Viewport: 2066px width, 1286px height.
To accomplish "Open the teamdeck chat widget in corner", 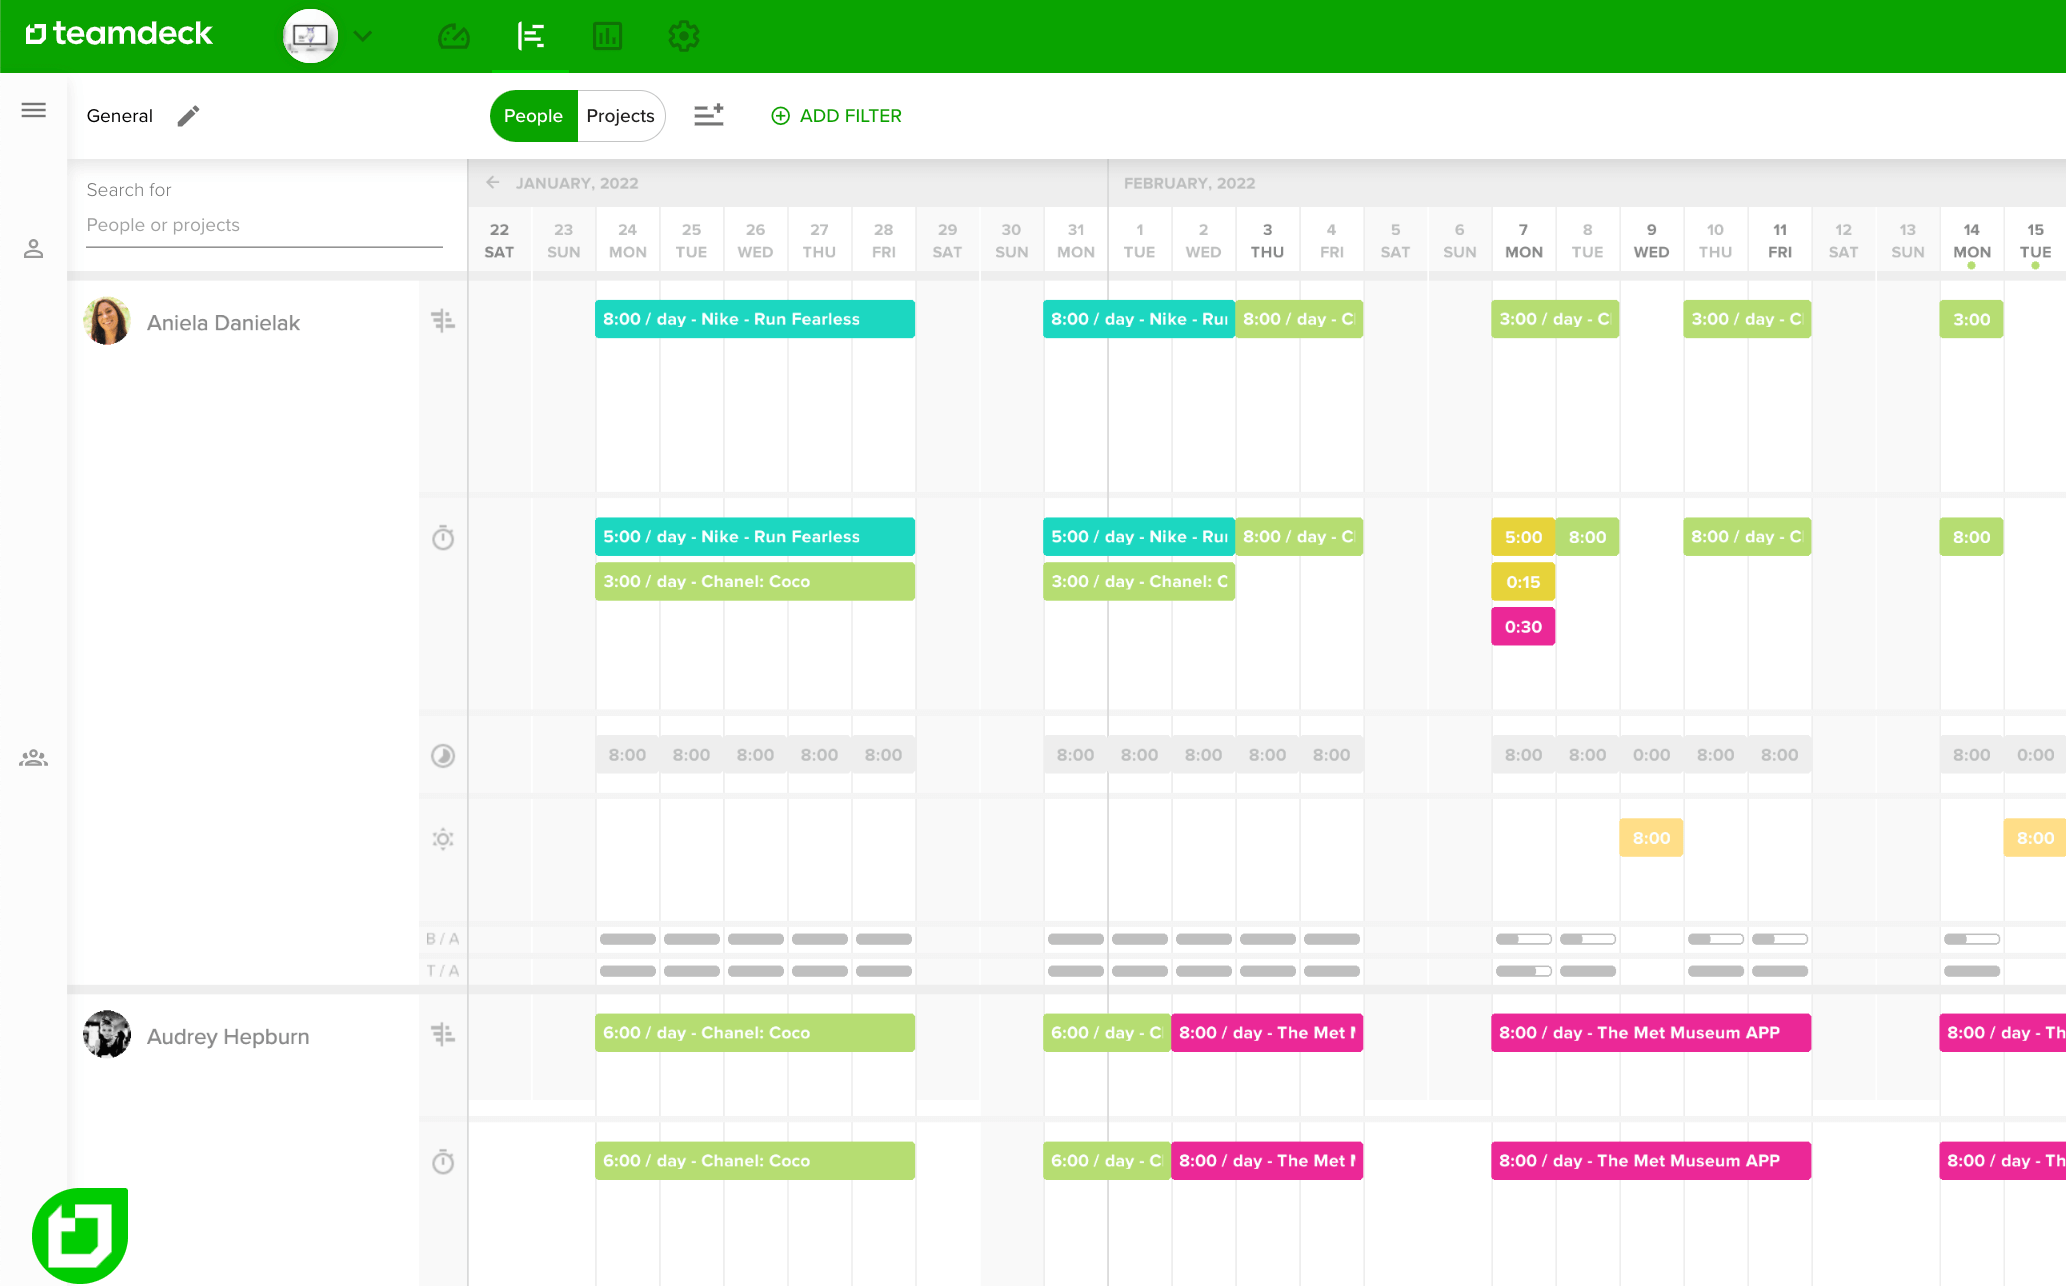I will [x=80, y=1235].
